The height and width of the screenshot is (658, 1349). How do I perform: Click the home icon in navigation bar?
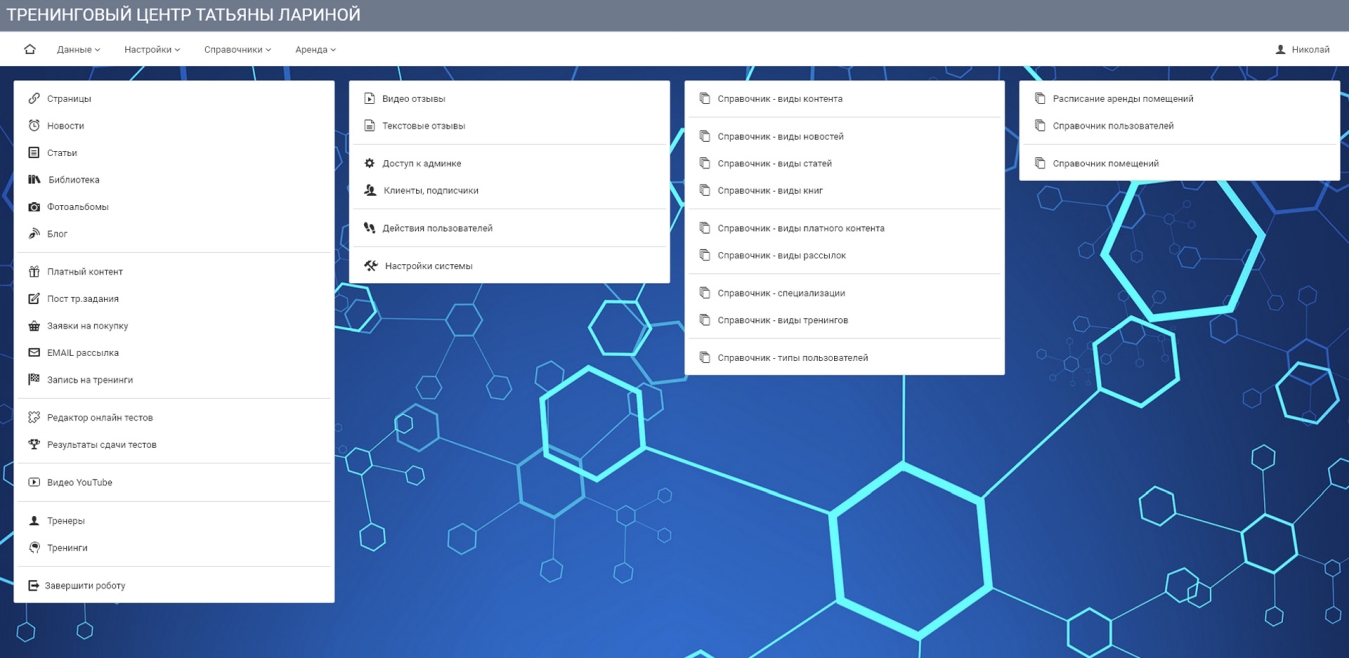[x=30, y=49]
